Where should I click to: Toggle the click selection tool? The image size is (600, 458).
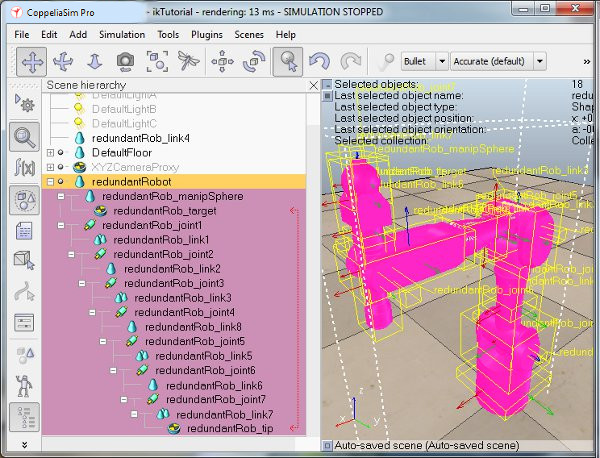coord(288,61)
